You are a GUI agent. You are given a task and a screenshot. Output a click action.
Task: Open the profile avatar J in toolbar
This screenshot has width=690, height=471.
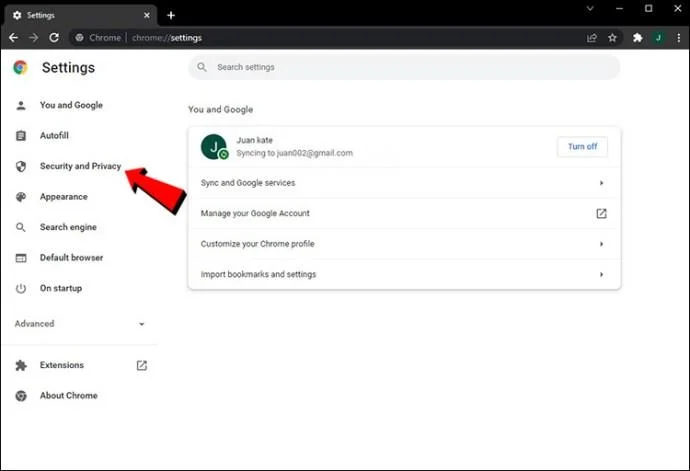point(658,38)
